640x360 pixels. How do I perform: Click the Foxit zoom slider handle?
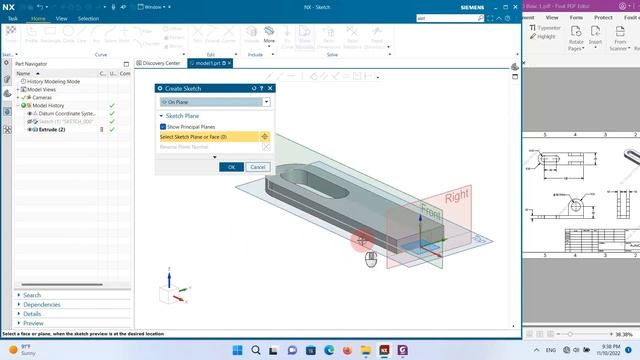tap(570, 334)
